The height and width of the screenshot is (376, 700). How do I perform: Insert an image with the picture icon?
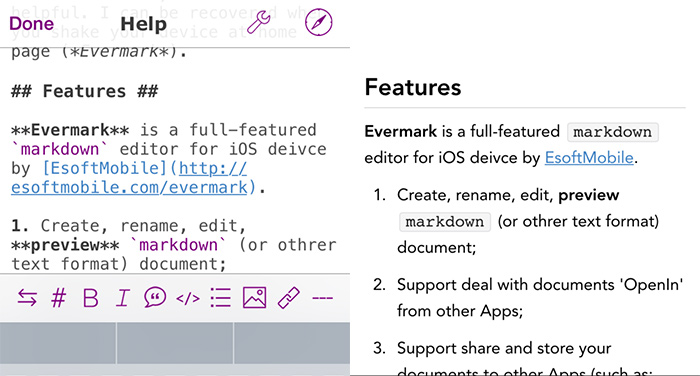click(x=254, y=298)
